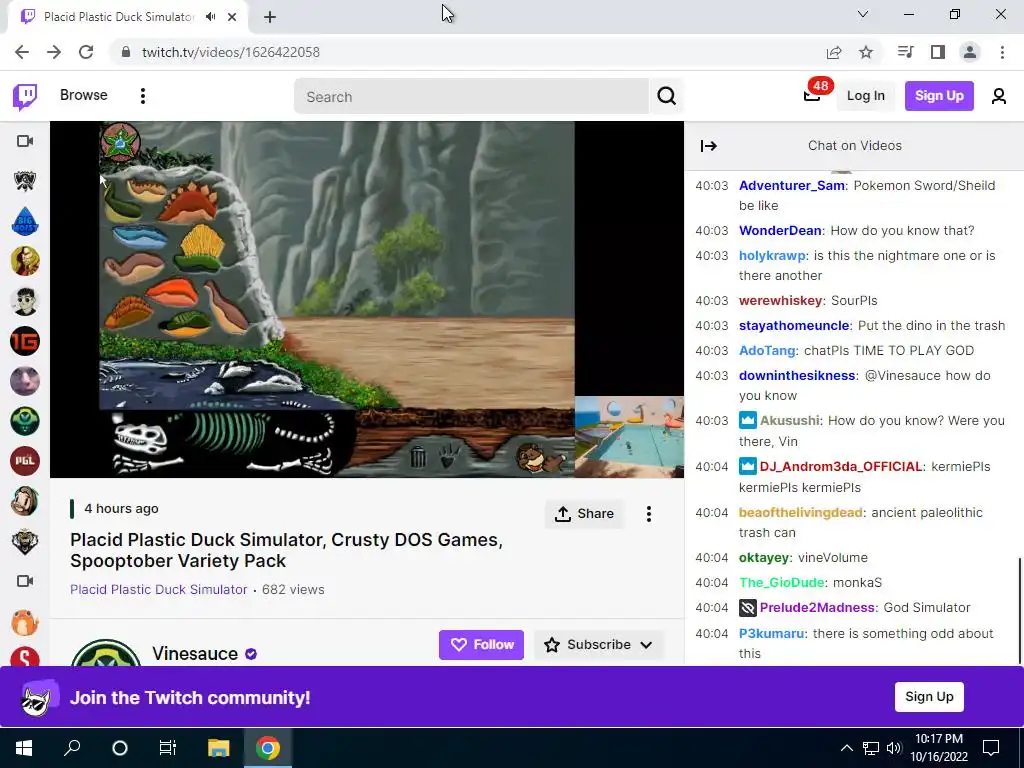Image resolution: width=1024 pixels, height=768 pixels.
Task: Open the Chrome three-dot menu
Action: [1002, 52]
